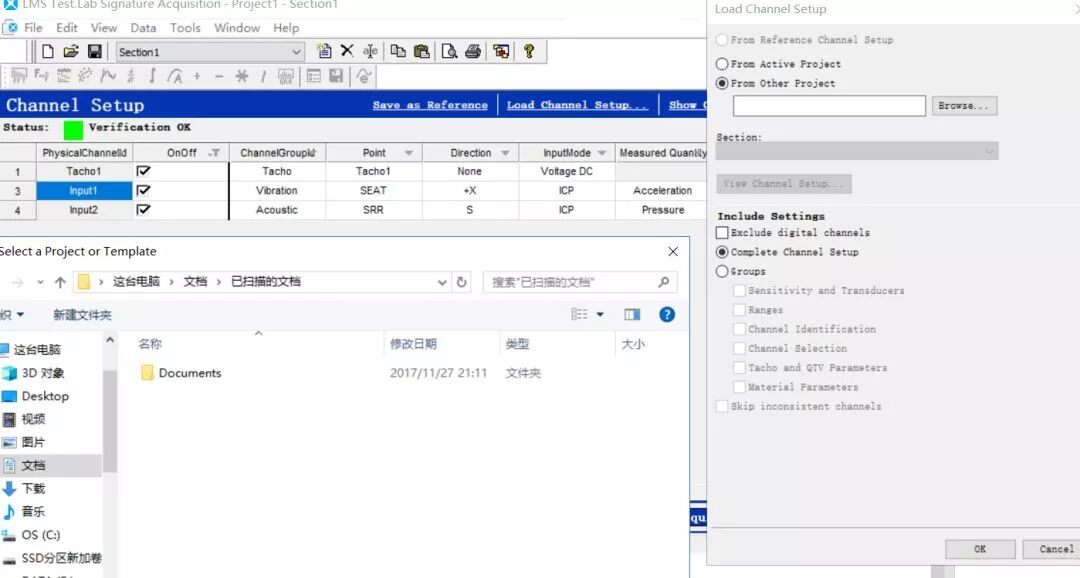Viewport: 1080px width, 578px height.
Task: Click the grey save icon in second toolbar
Action: coord(336,76)
